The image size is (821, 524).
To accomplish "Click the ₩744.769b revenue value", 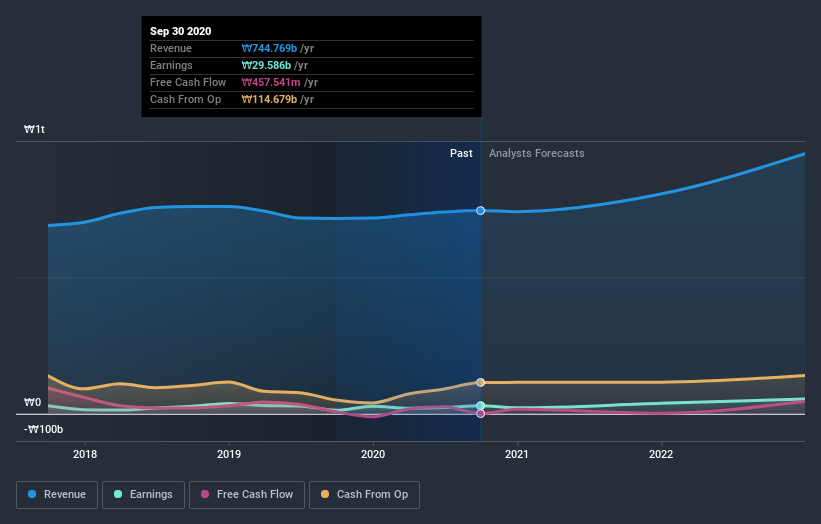I will 269,48.
